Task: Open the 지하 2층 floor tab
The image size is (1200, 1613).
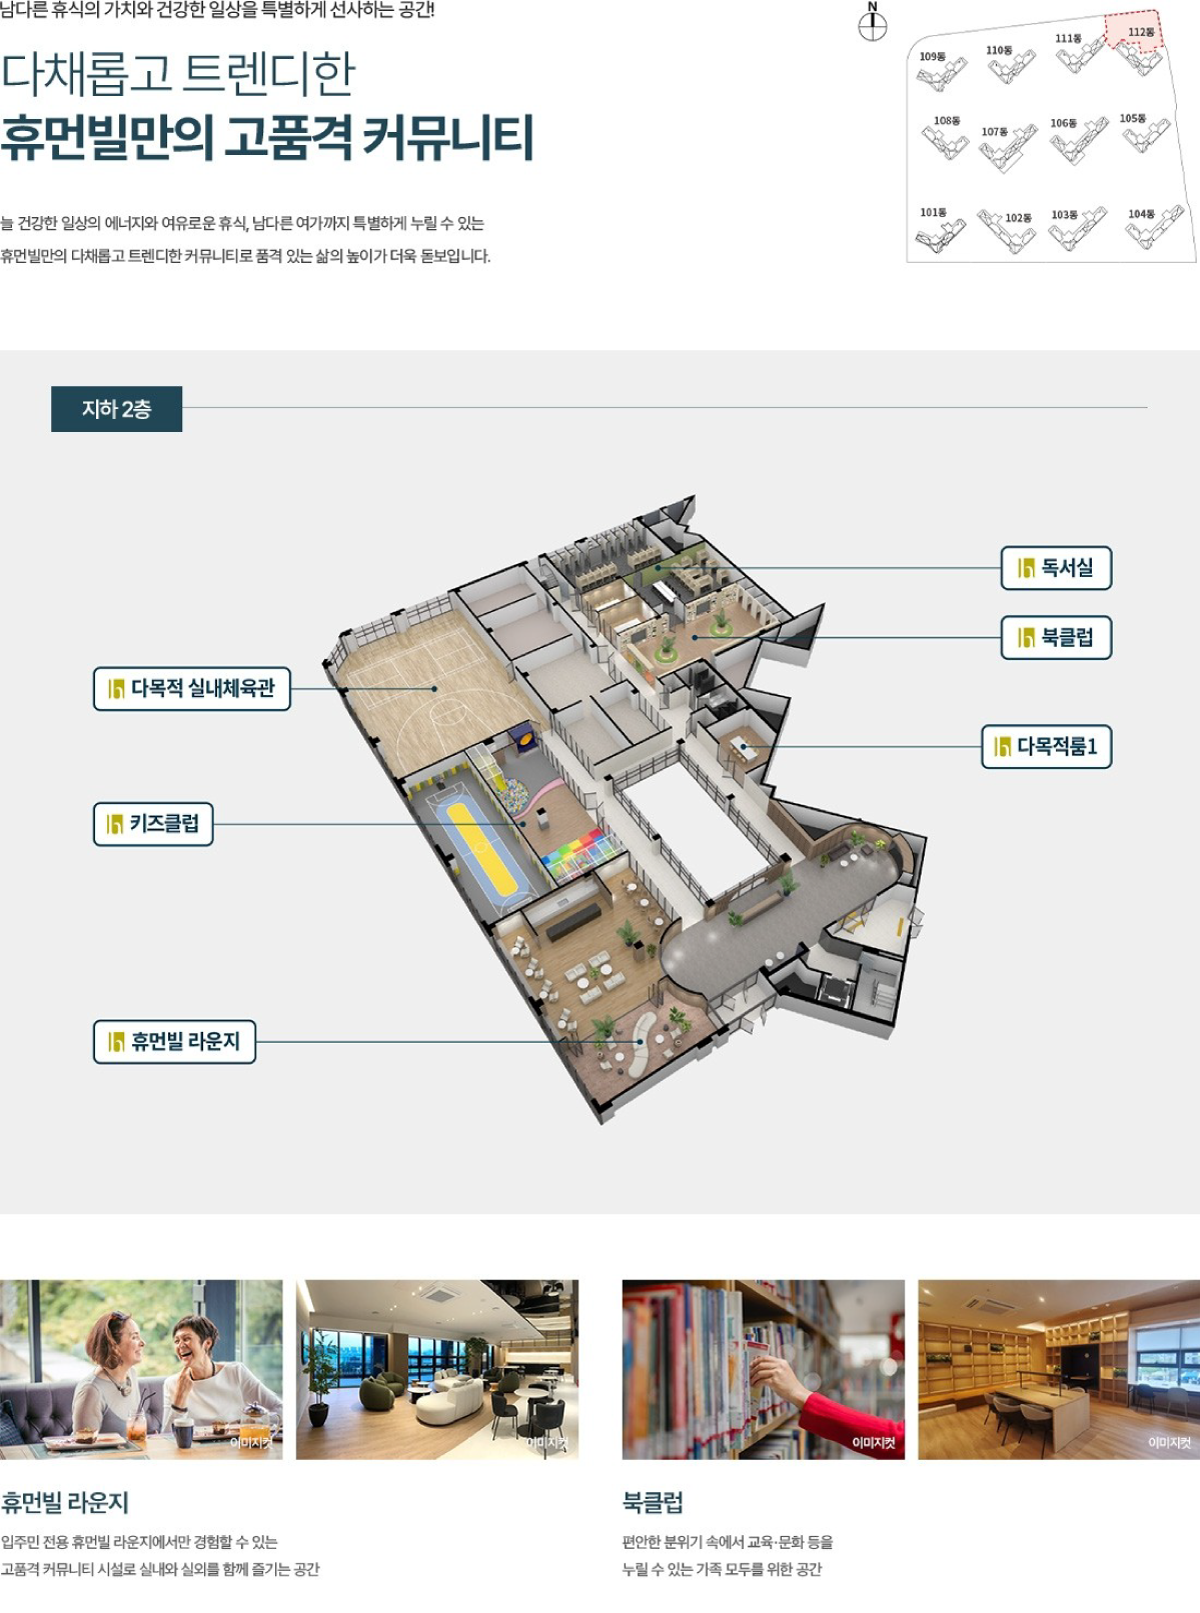Action: click(116, 409)
